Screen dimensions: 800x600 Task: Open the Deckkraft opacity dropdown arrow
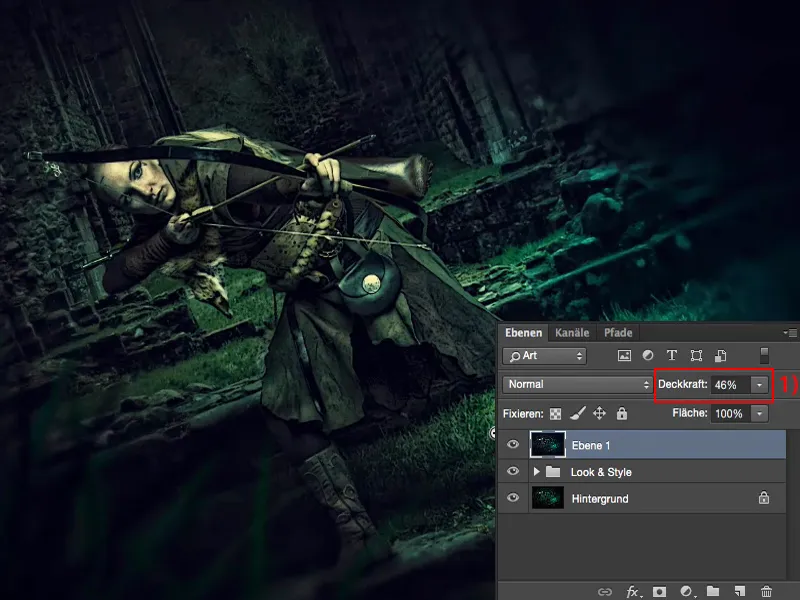point(759,385)
